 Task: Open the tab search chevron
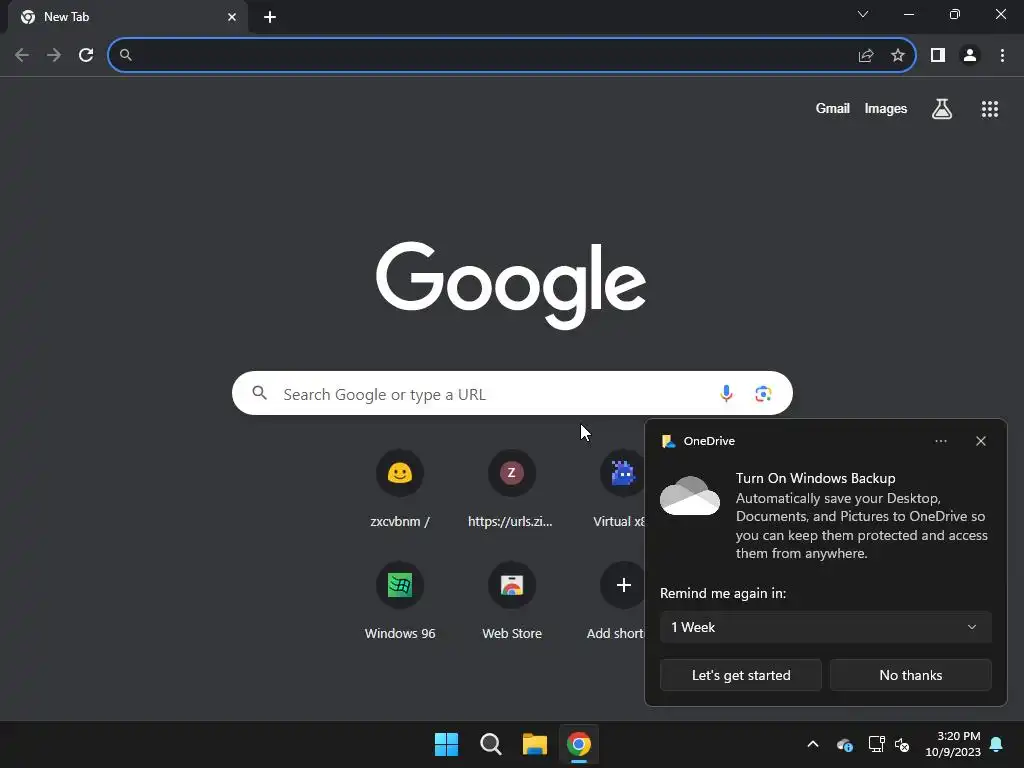tap(863, 14)
